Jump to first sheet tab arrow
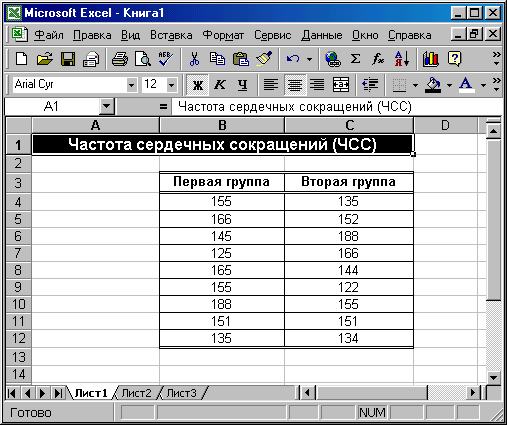Viewport: 507px width, 425px height. click(12, 393)
